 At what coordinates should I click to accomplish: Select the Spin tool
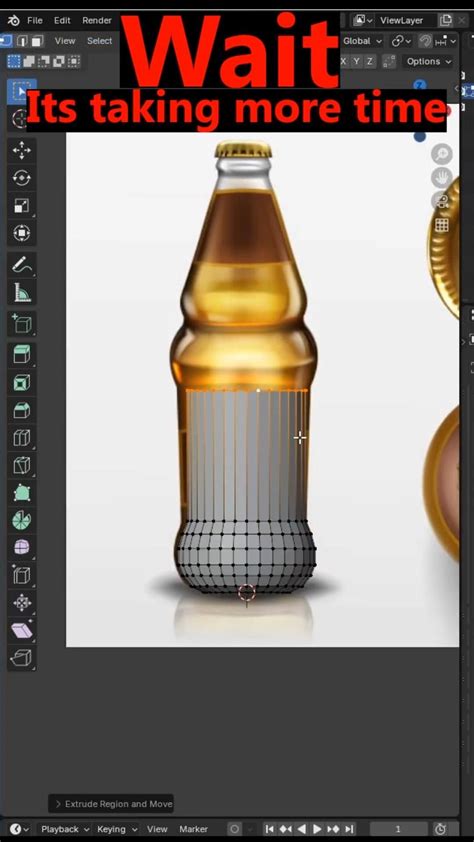(x=21, y=520)
